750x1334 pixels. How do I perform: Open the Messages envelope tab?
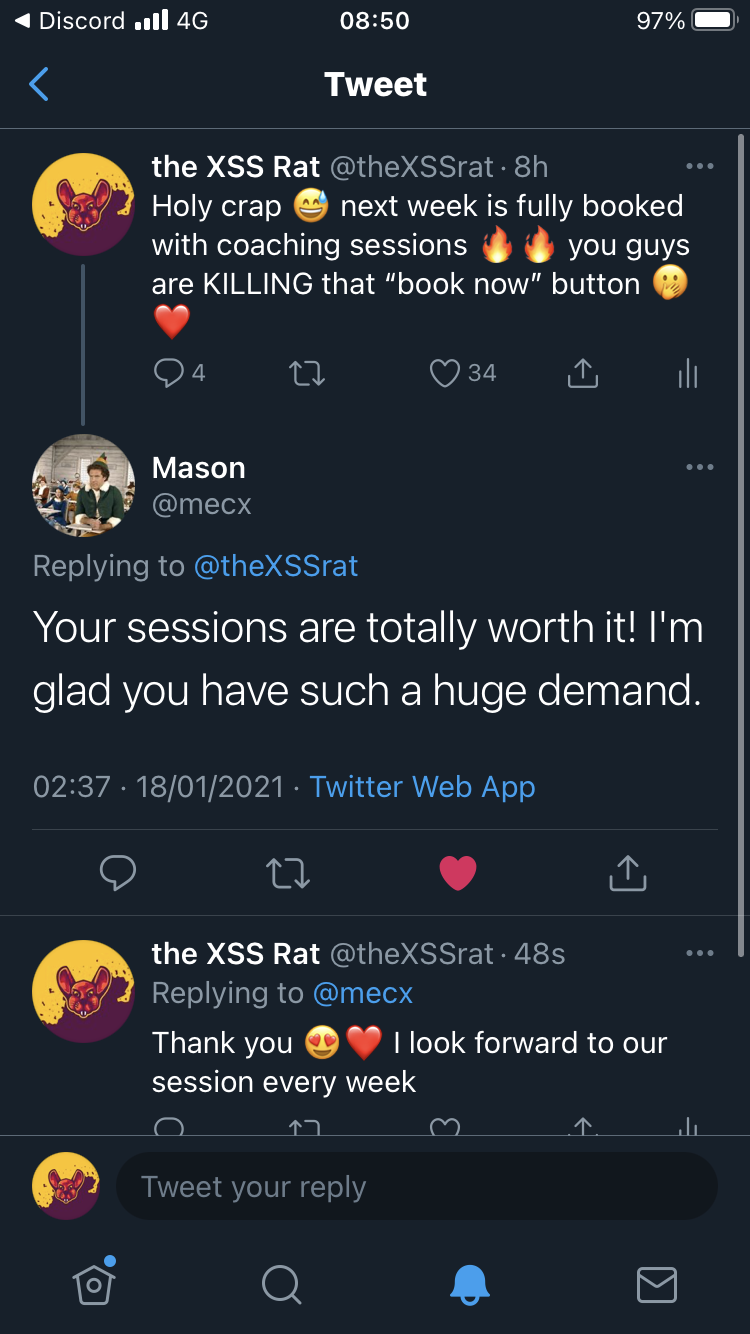point(656,1284)
